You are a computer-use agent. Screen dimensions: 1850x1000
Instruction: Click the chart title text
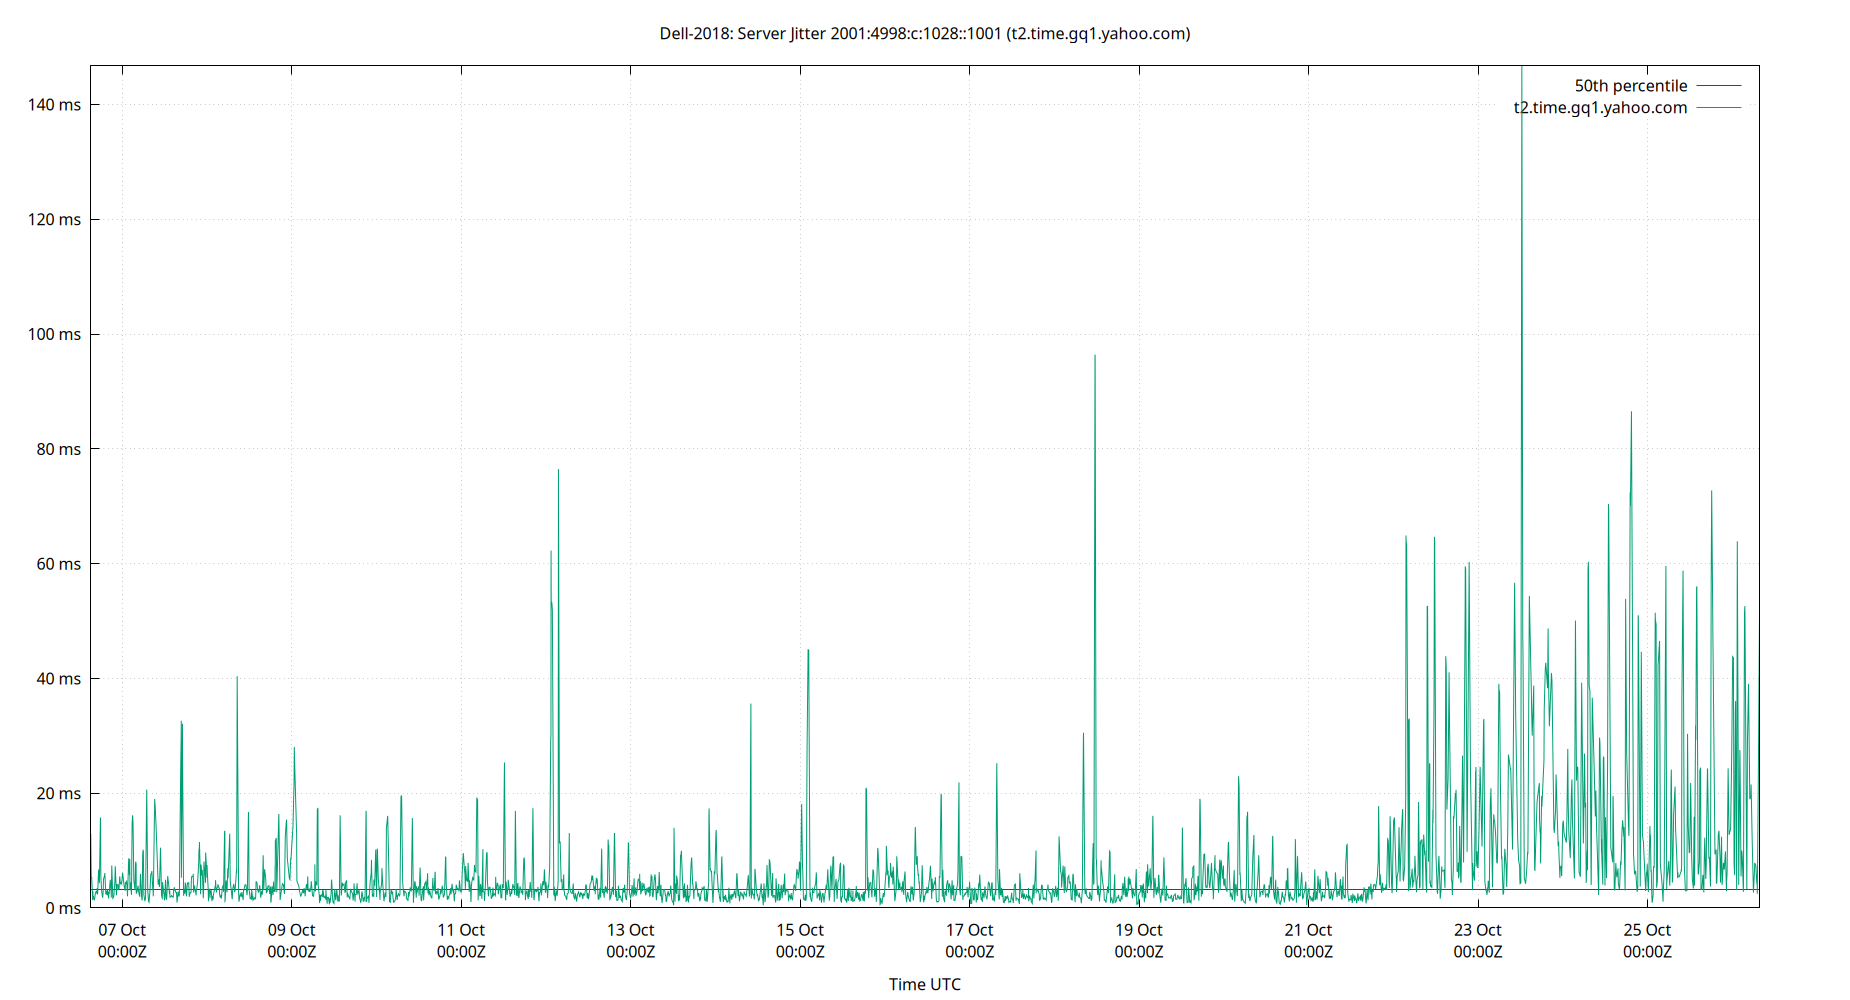coord(923,33)
